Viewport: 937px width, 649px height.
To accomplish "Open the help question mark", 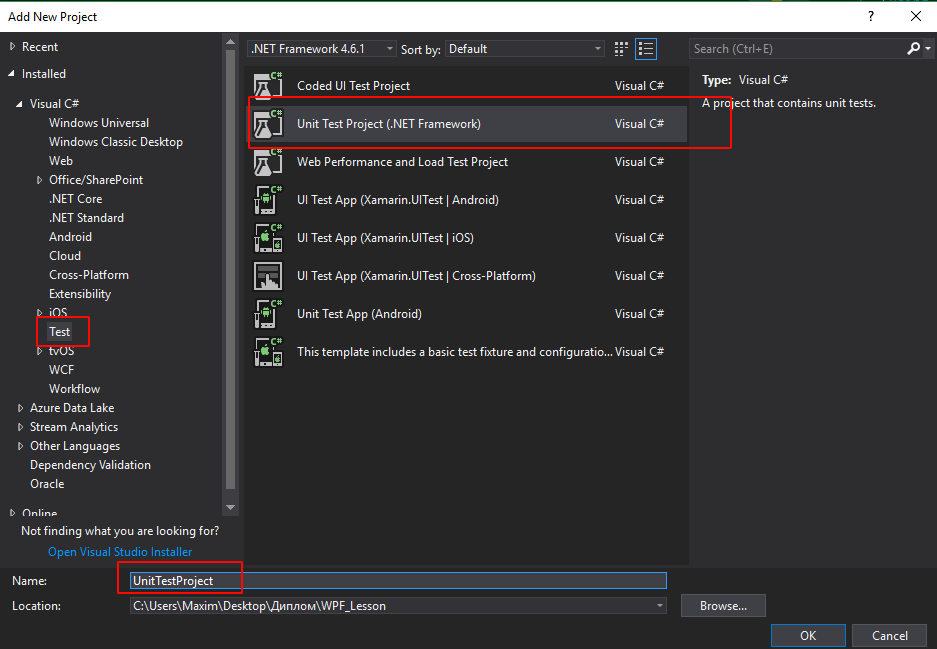I will point(871,16).
